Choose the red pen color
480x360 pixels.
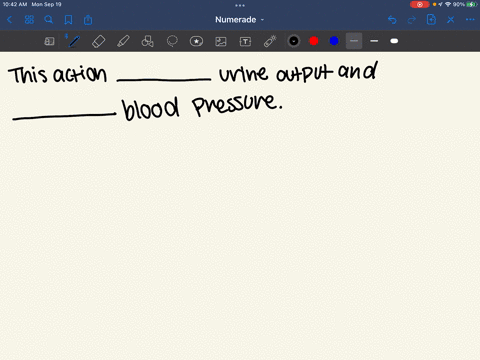(314, 41)
